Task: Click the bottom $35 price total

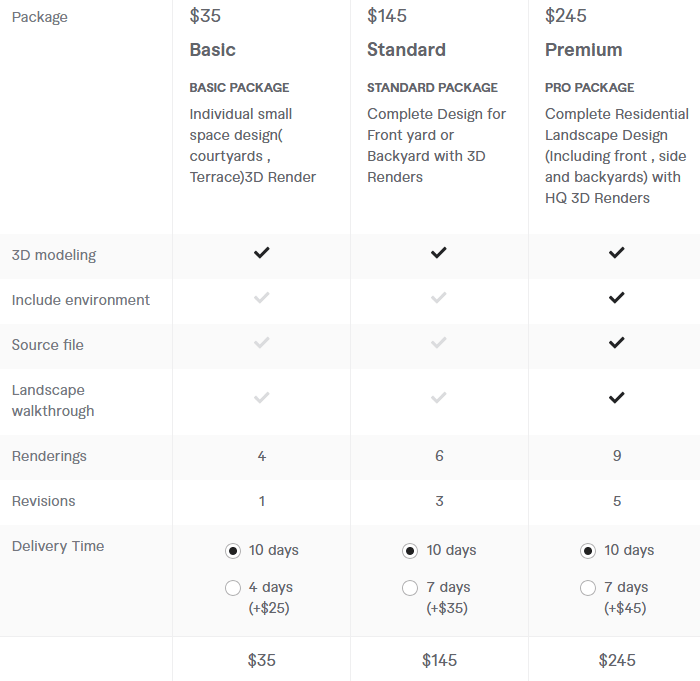Action: [x=262, y=660]
